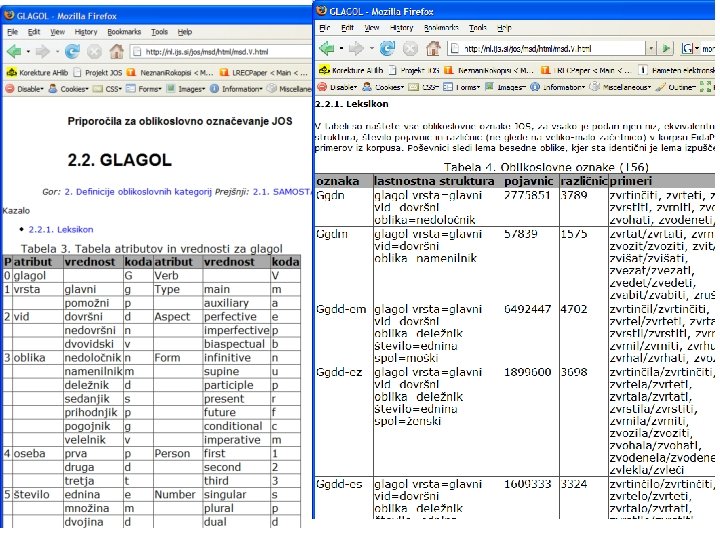Open Projekt JOS bookmark in right window
This screenshot has height=540, width=720.
tap(414, 70)
